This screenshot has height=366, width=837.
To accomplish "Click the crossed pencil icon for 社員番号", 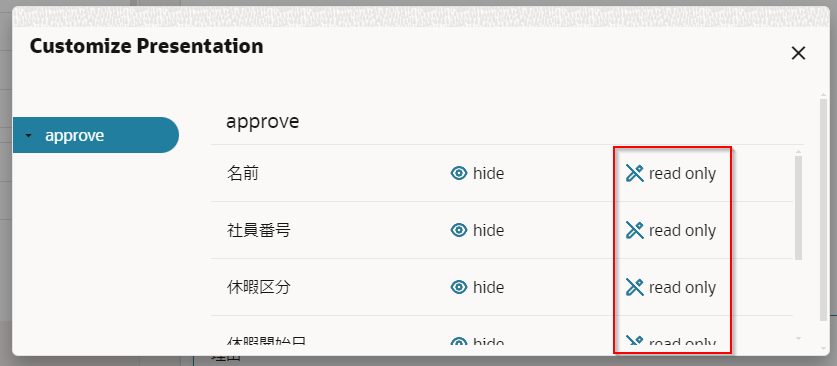I will [634, 230].
